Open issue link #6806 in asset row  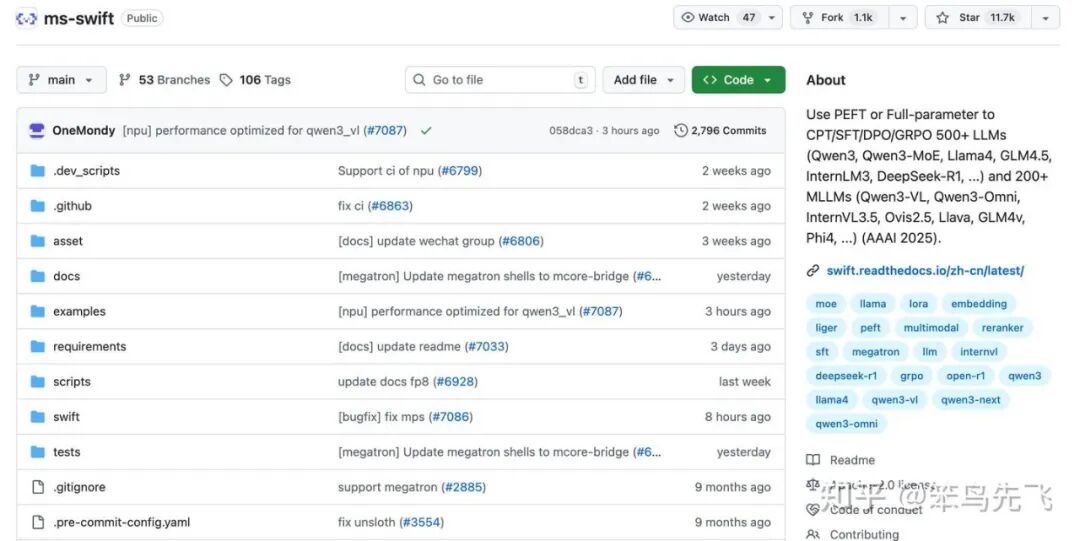tap(521, 241)
